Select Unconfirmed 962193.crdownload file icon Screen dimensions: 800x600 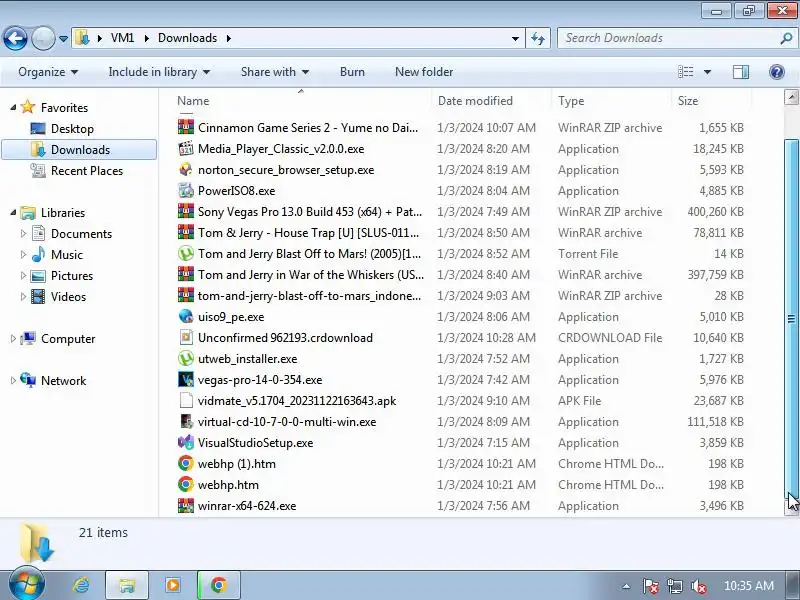[186, 337]
